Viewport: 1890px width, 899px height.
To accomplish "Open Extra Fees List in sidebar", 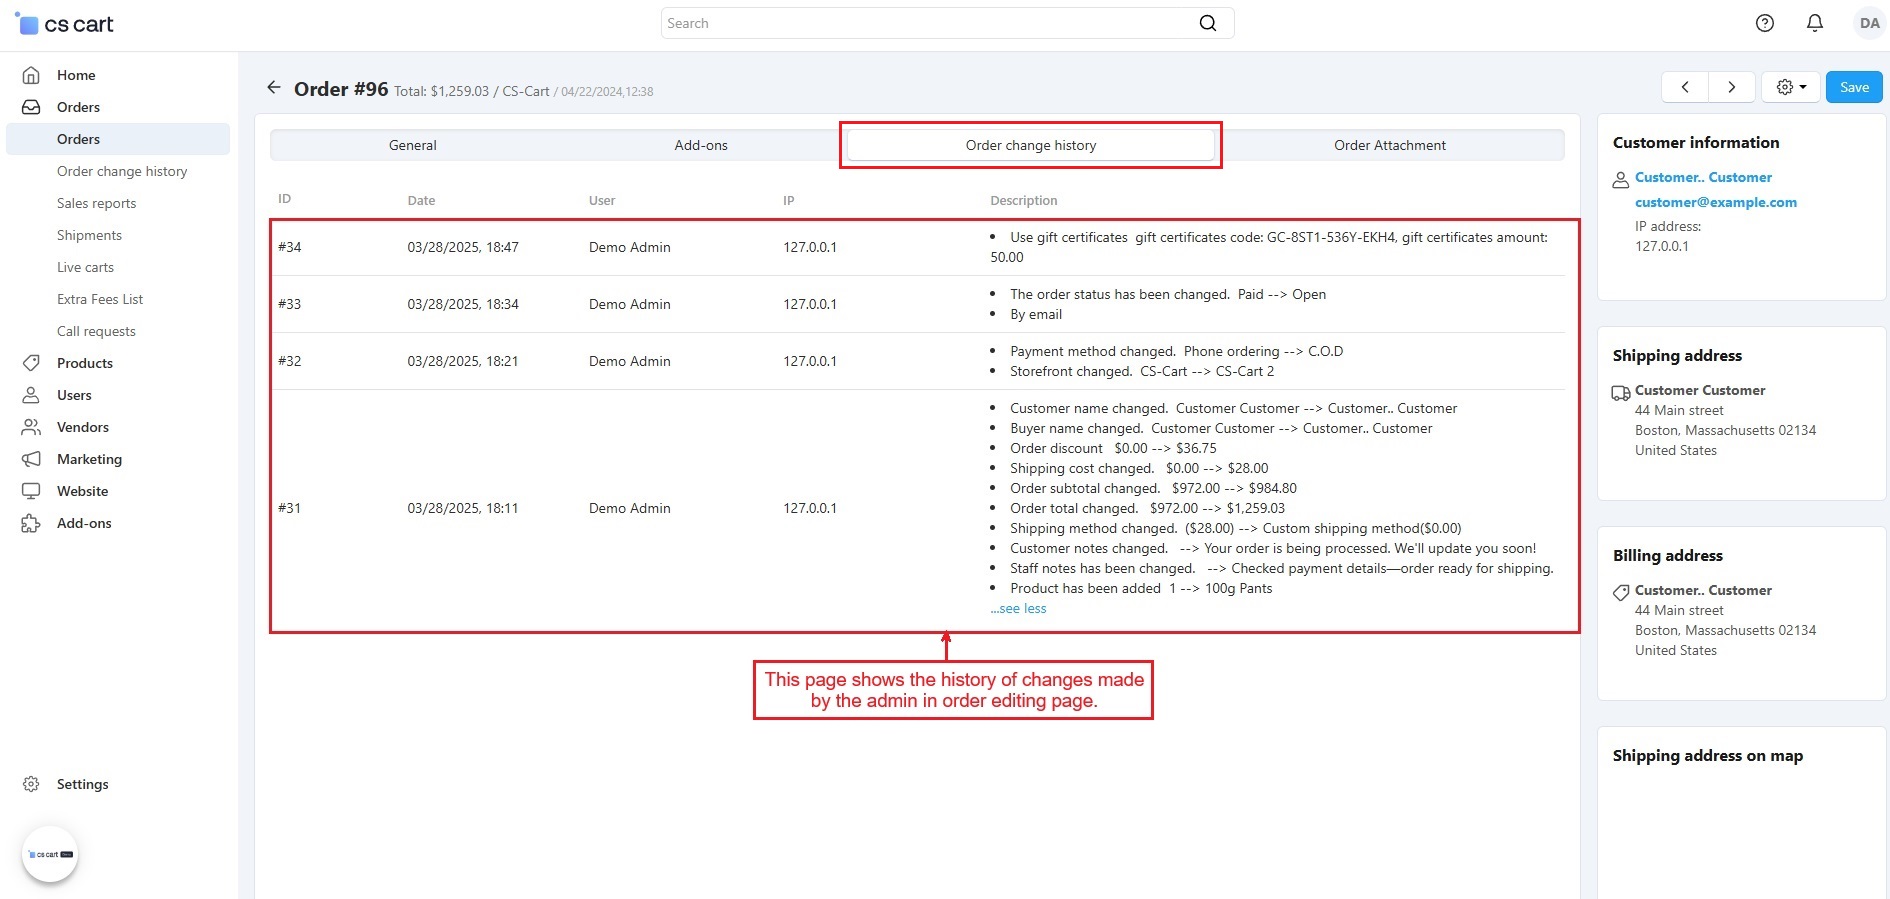I will 100,299.
